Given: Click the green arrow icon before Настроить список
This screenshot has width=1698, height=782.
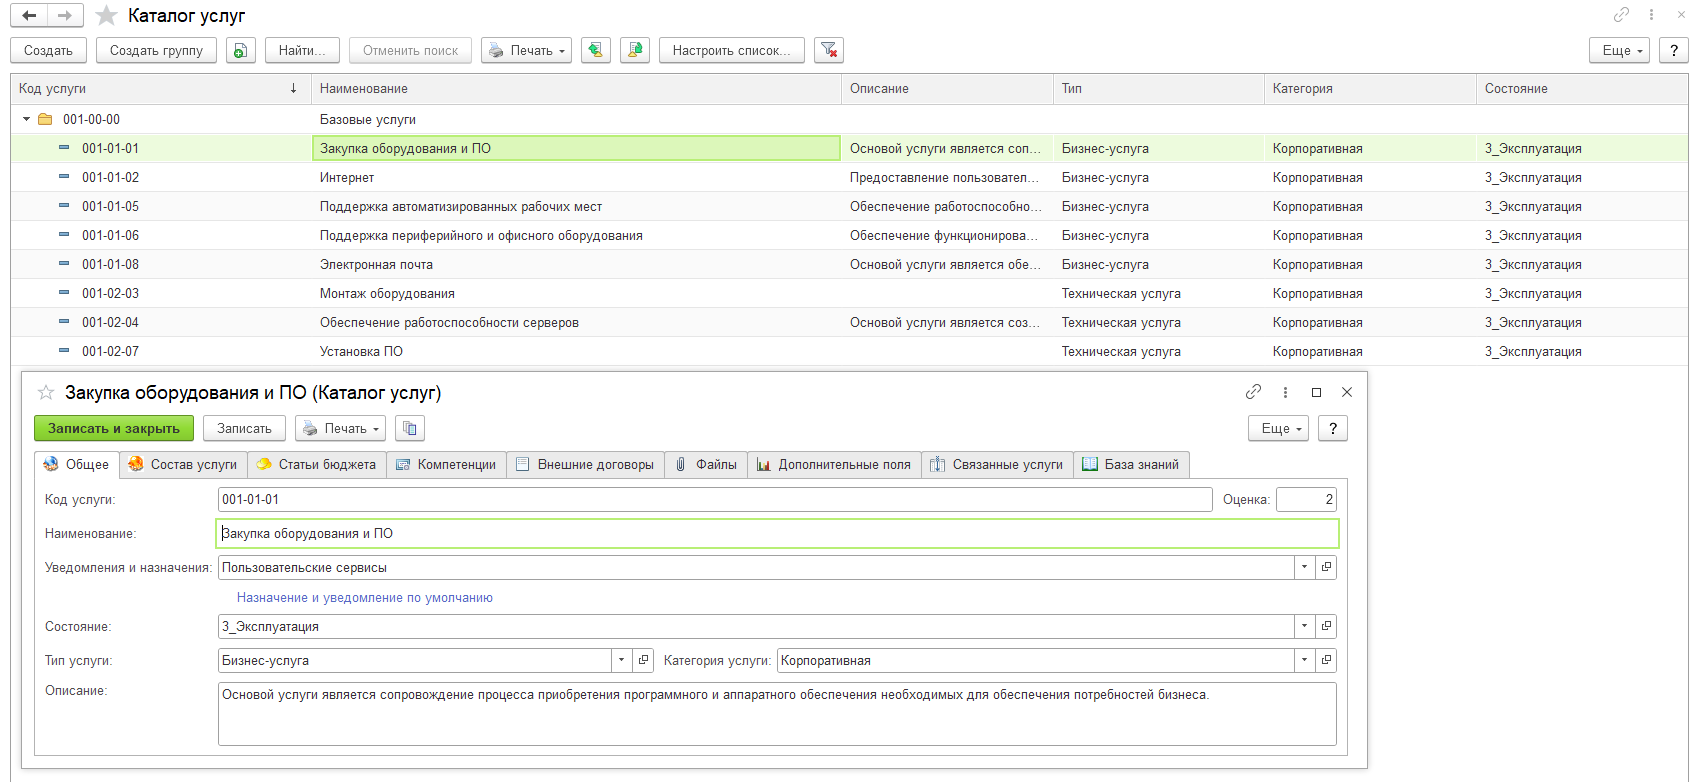Looking at the screenshot, I should pyautogui.click(x=635, y=50).
